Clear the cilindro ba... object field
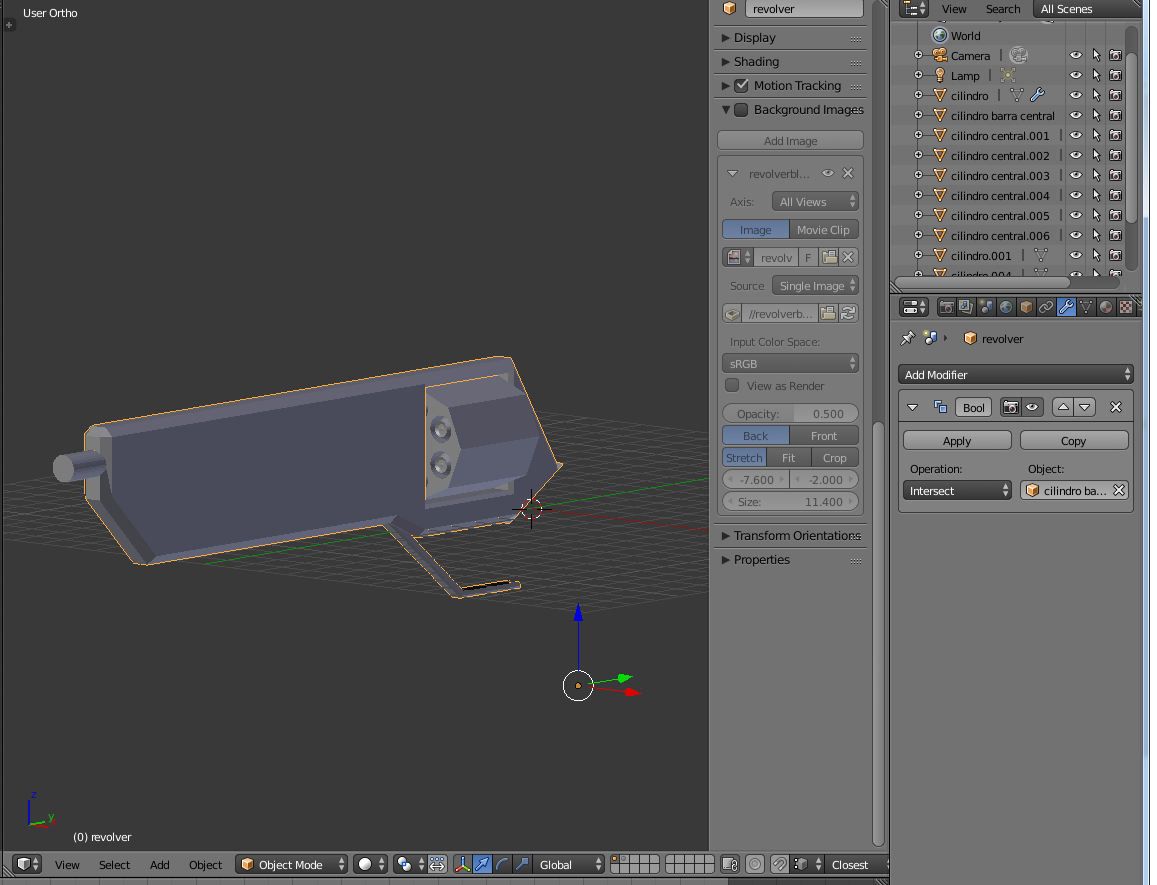Image resolution: width=1157 pixels, height=885 pixels. tap(1119, 490)
